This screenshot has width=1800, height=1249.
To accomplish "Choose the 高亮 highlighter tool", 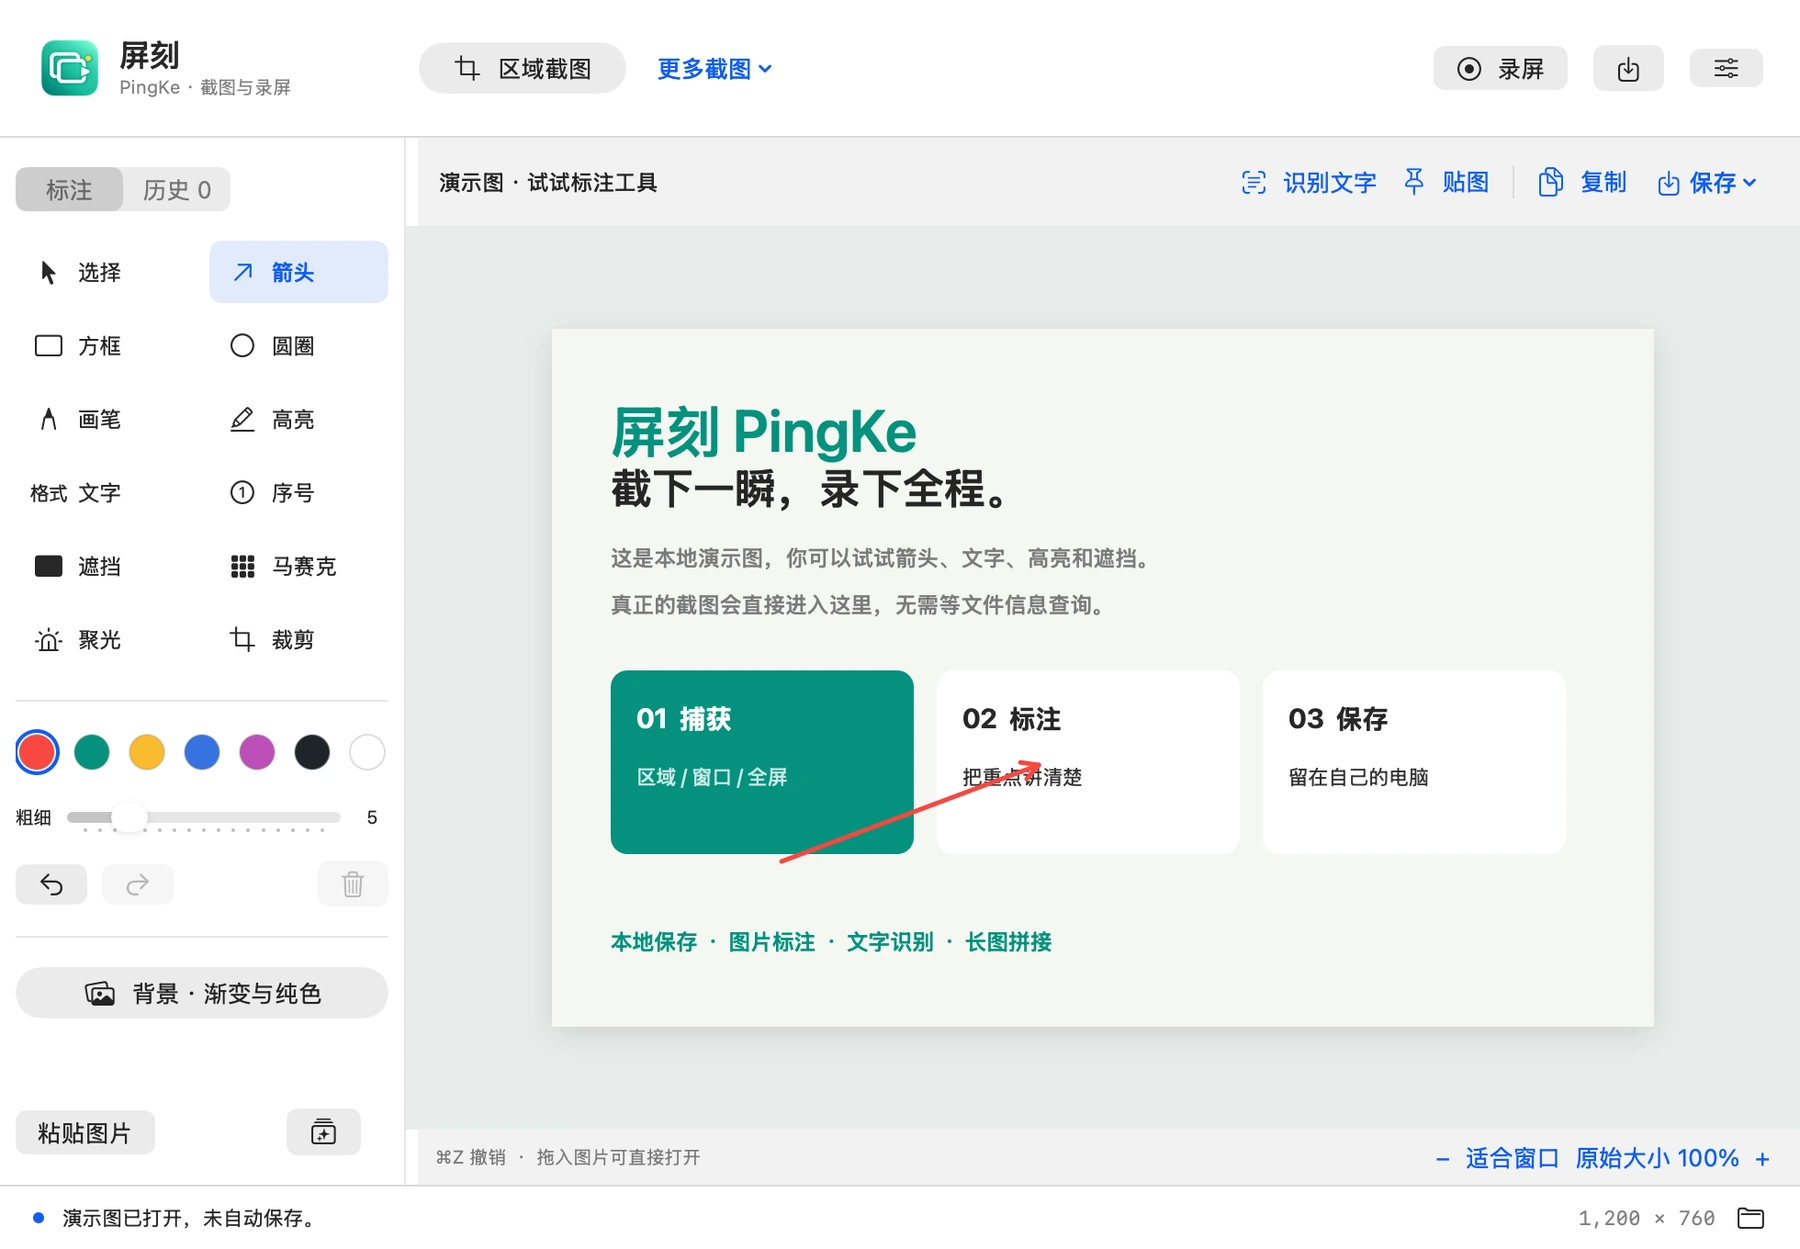I will 298,419.
